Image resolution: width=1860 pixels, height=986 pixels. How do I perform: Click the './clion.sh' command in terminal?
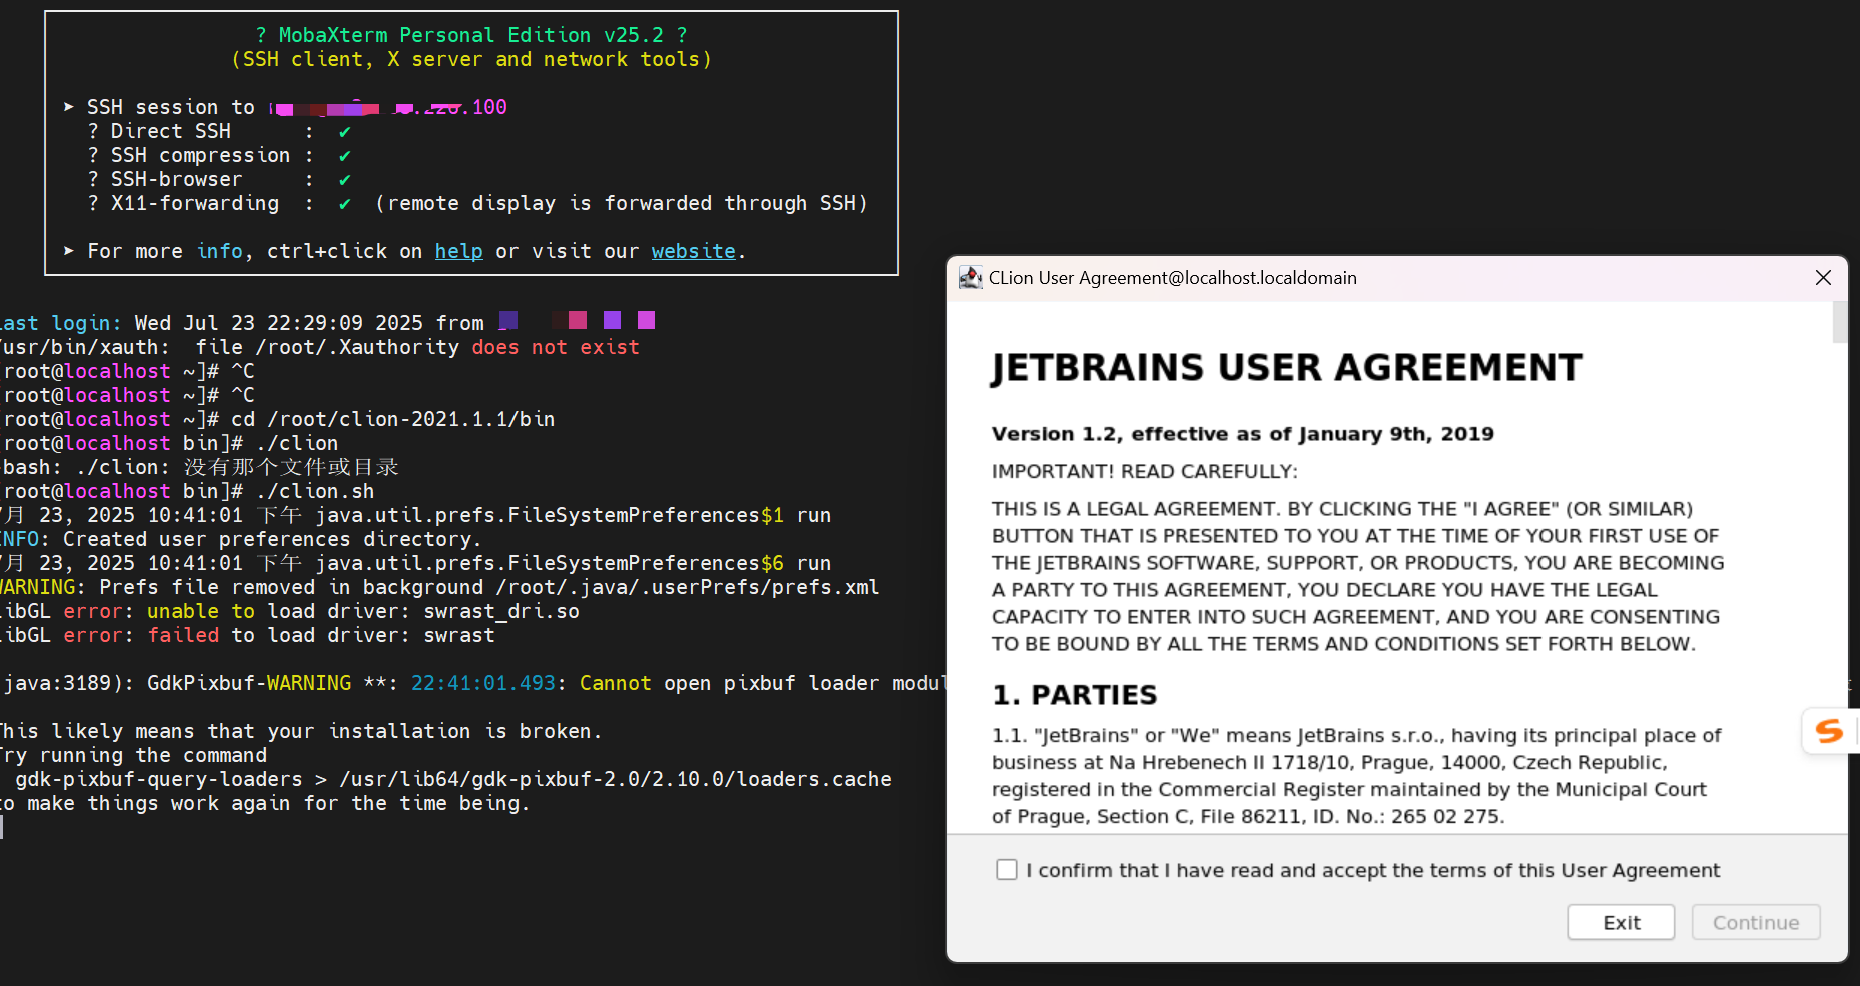tap(315, 491)
